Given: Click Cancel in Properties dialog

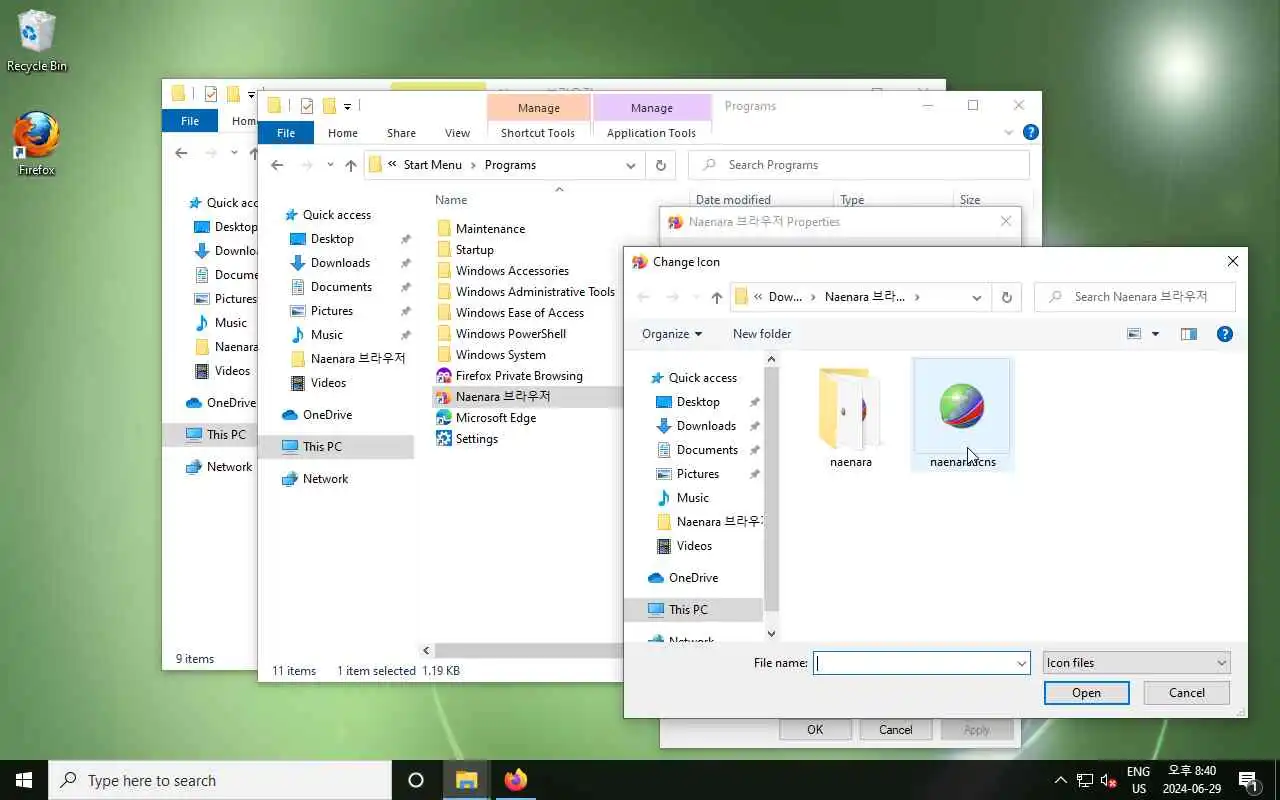Looking at the screenshot, I should coord(896,730).
